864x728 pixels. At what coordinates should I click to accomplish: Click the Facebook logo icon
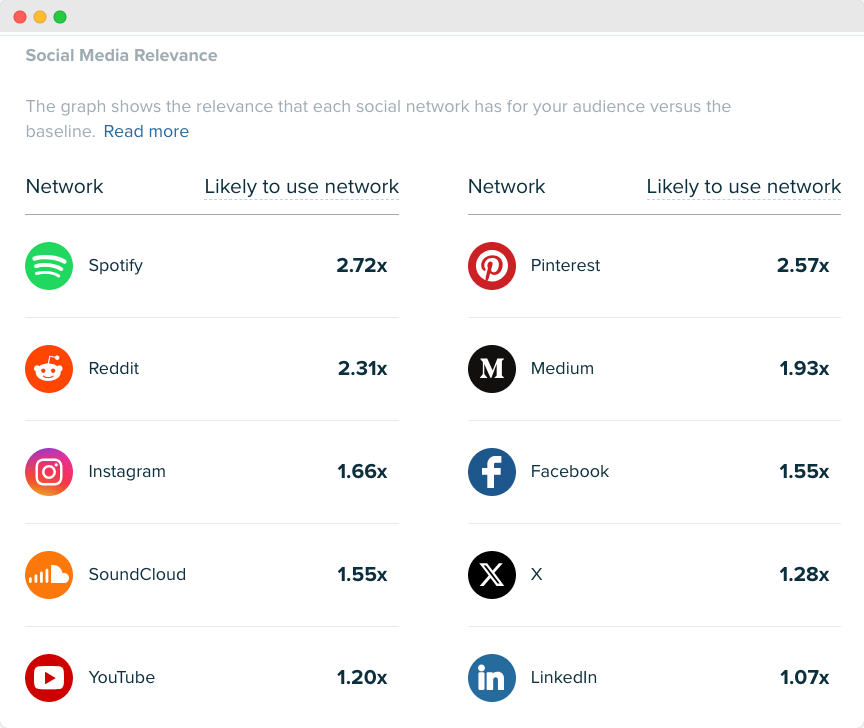click(492, 472)
